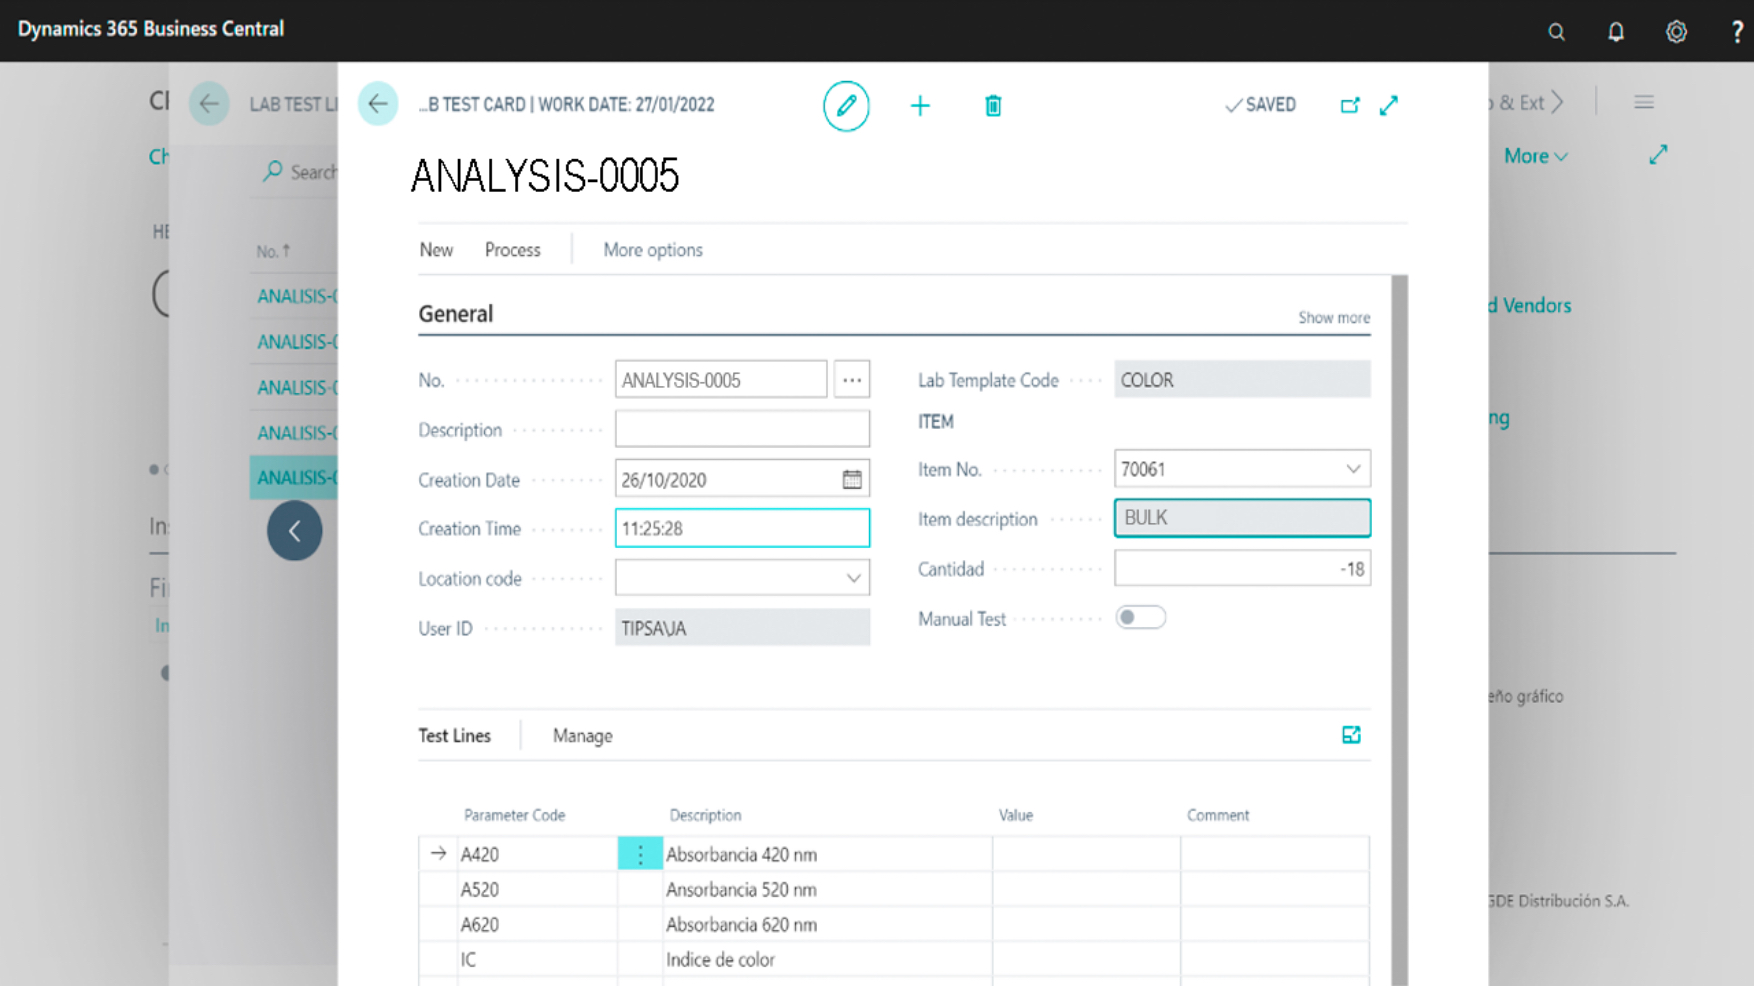Delete this test card via the trash icon
1754x986 pixels.
point(993,105)
